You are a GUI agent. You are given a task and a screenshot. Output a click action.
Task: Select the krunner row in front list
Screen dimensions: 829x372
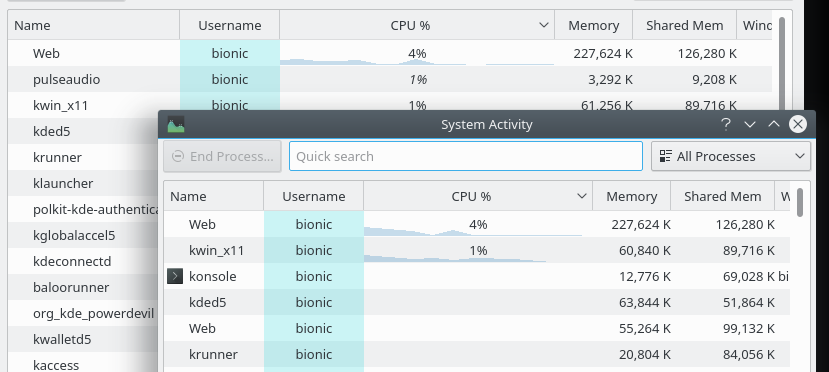[x=477, y=355]
